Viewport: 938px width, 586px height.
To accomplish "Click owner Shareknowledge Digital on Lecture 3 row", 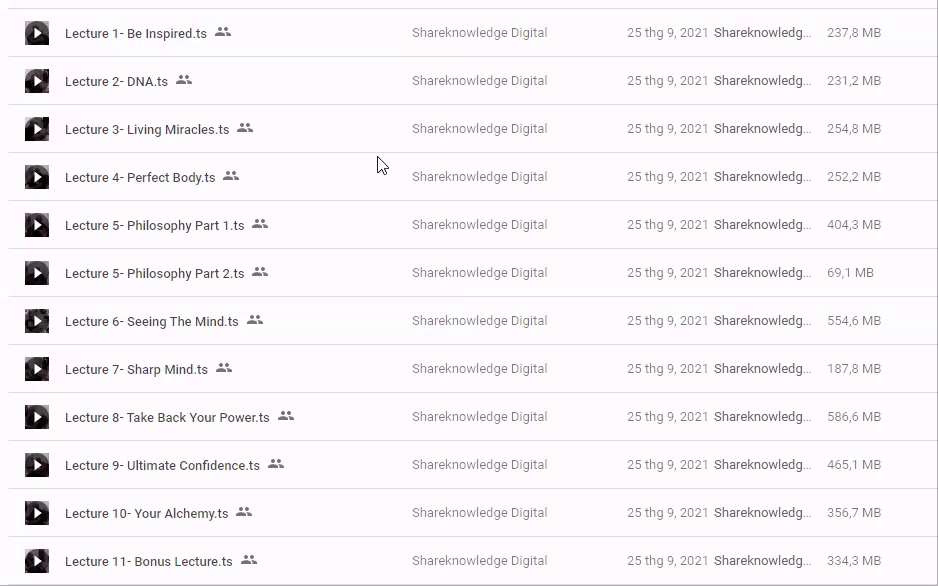I will coord(479,129).
